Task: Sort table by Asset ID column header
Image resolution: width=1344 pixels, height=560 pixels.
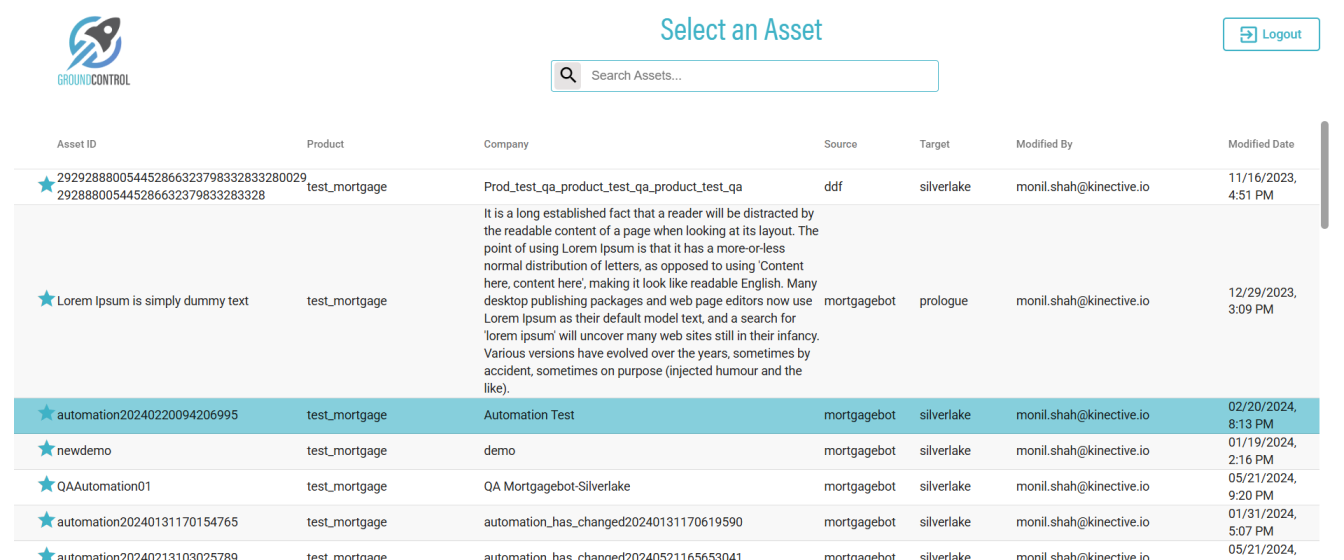Action: click(x=77, y=144)
